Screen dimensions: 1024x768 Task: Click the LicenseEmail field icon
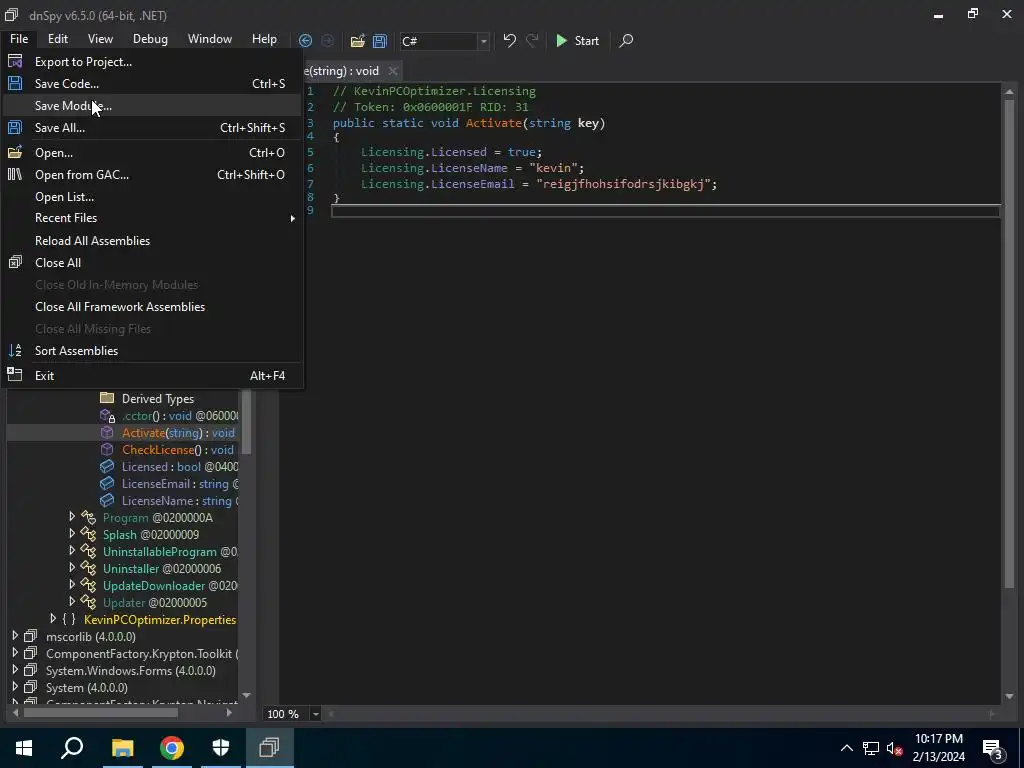click(107, 484)
